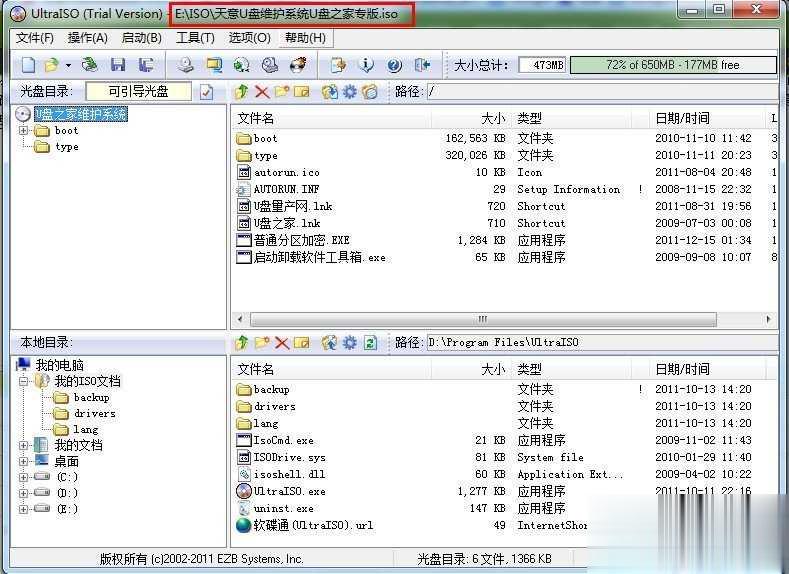This screenshot has height=574, width=789.
Task: Click the Add files to image icon in local toolbar
Action: tap(330, 343)
